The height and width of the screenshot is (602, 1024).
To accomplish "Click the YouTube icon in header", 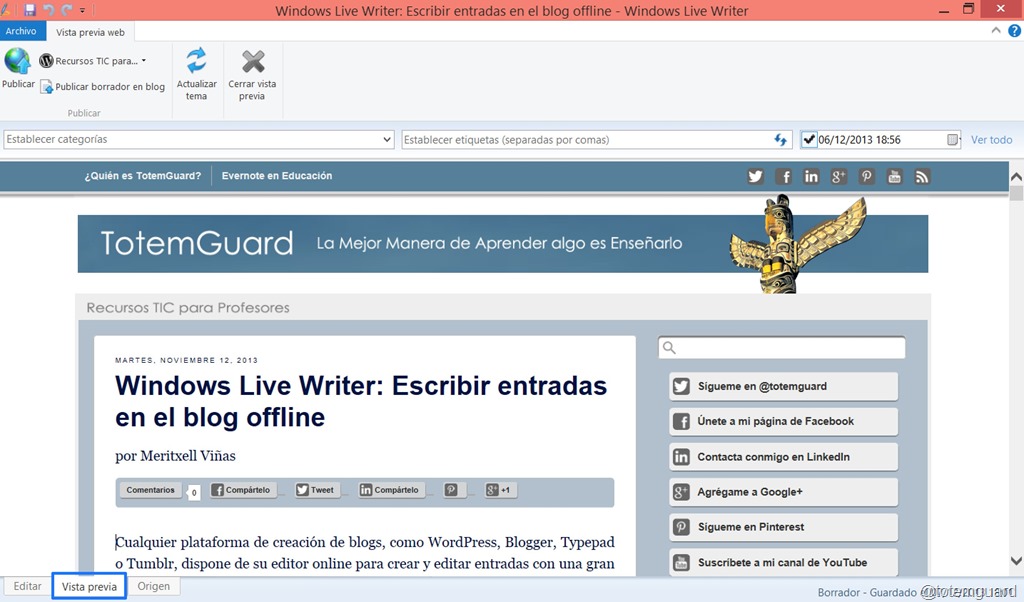I will coord(894,176).
